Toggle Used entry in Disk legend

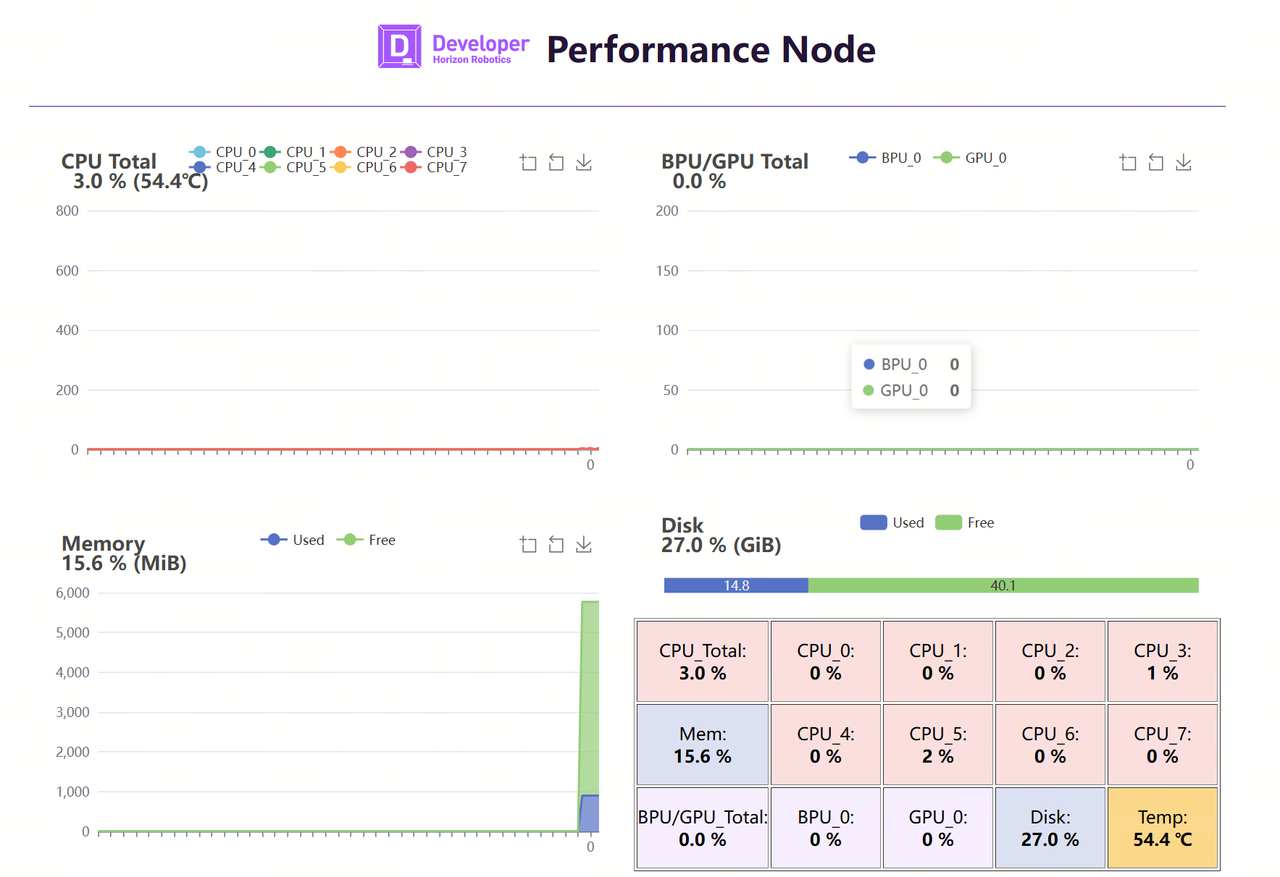point(892,522)
